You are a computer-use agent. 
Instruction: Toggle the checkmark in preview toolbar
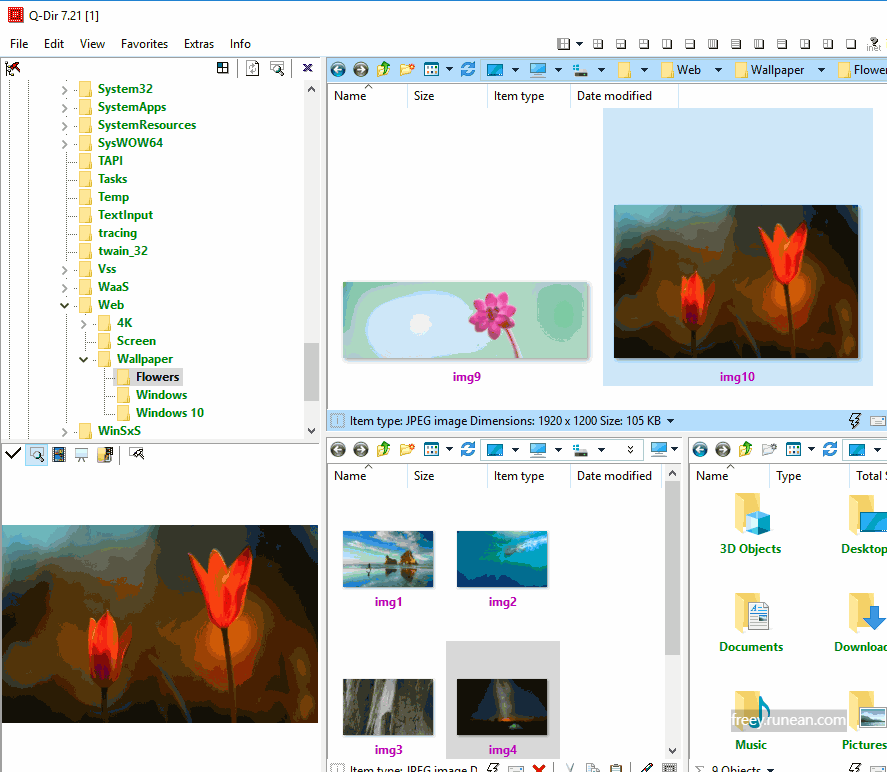pos(12,453)
